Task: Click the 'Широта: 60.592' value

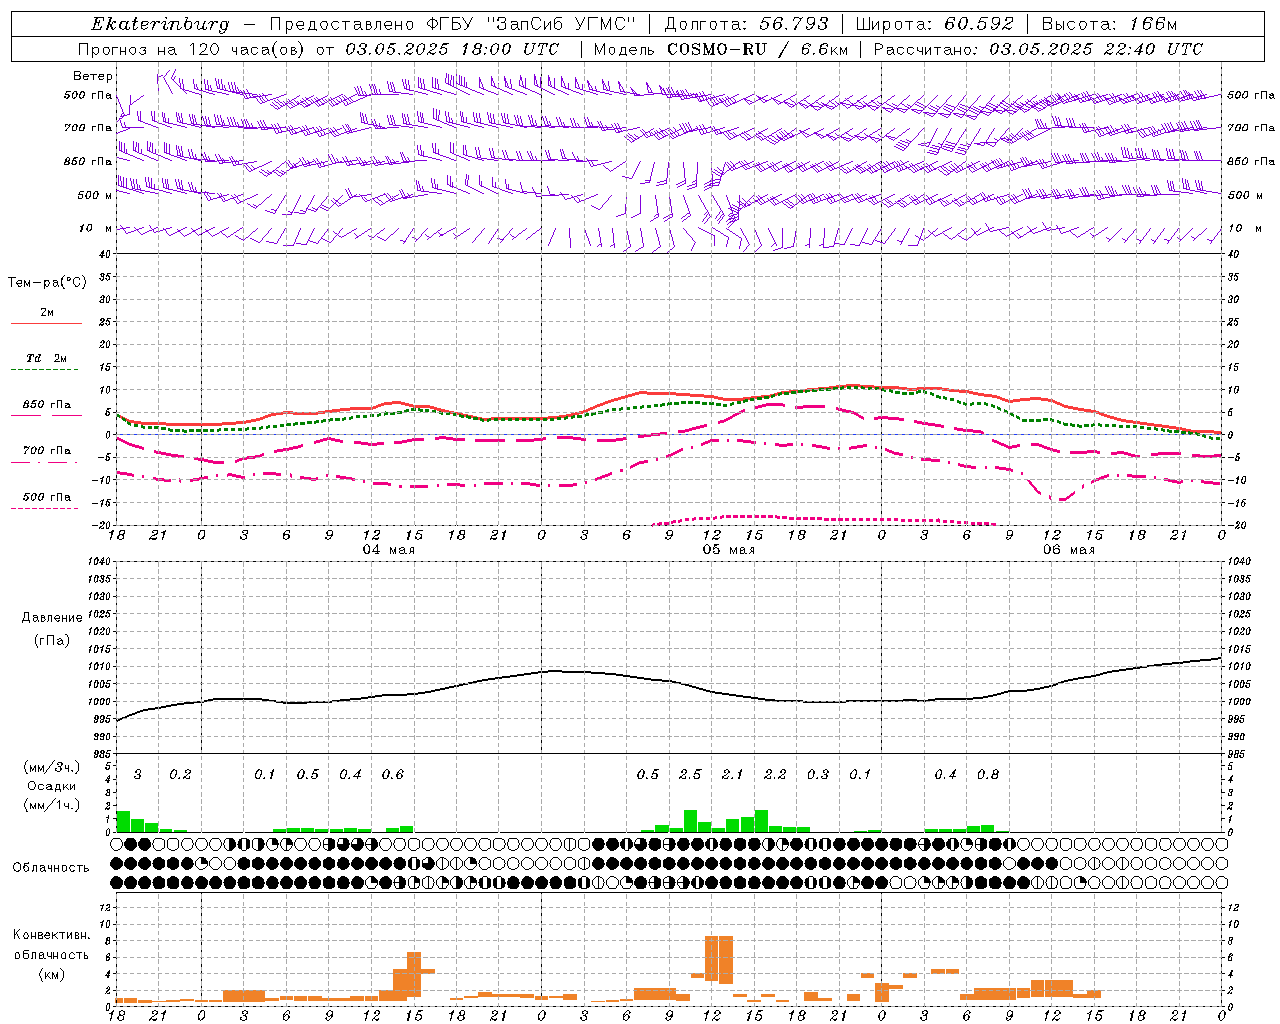Action: pyautogui.click(x=934, y=24)
